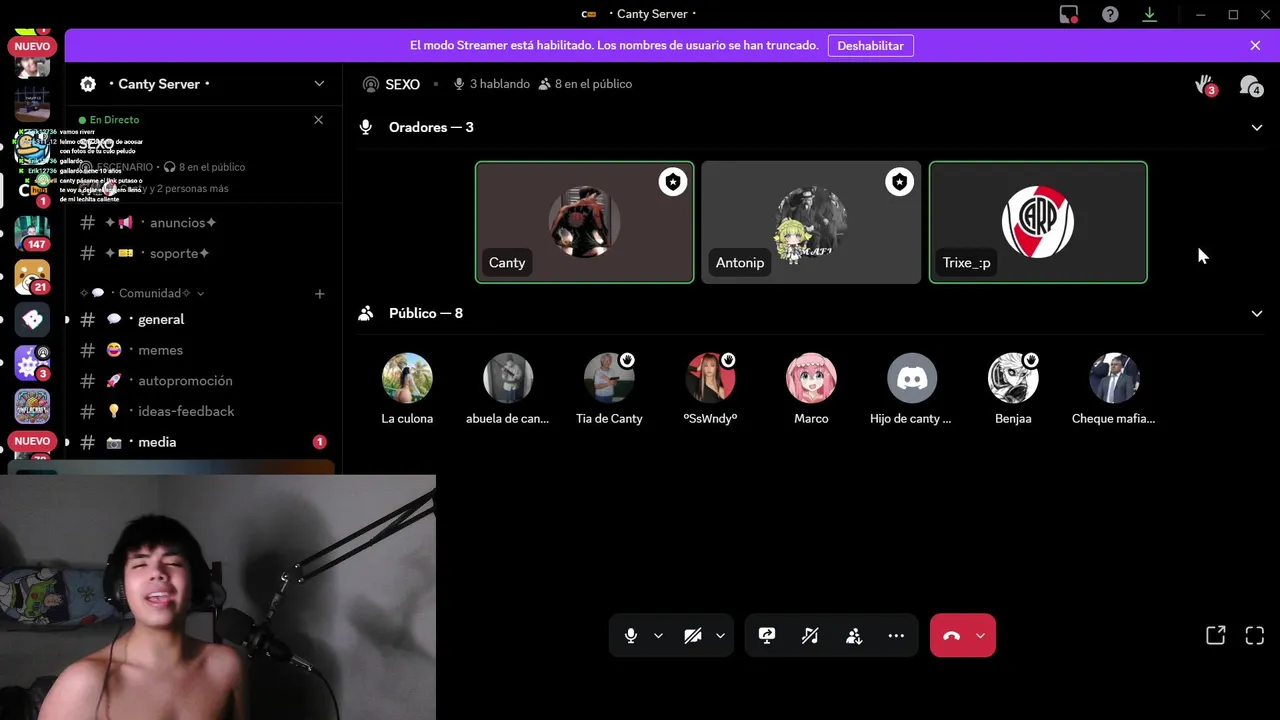Select Trixe_:p speaker tile
This screenshot has height=720, width=1280.
[x=1038, y=222]
